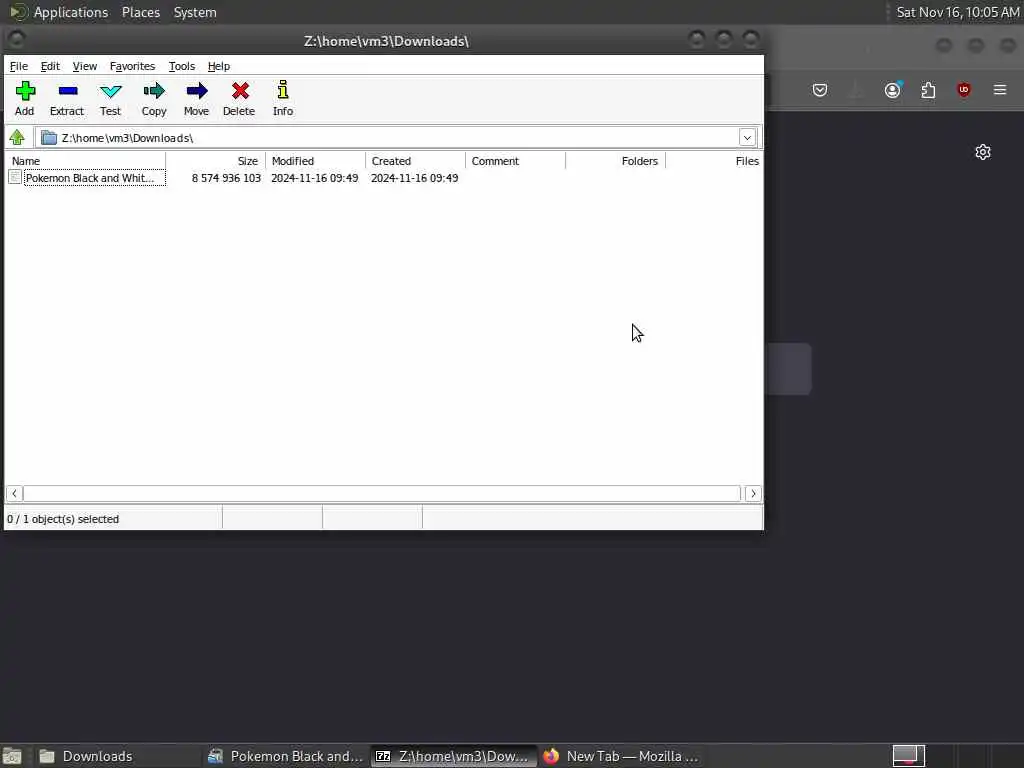The height and width of the screenshot is (768, 1024).
Task: Click show desktop icon in bottom panel
Action: tap(12, 756)
